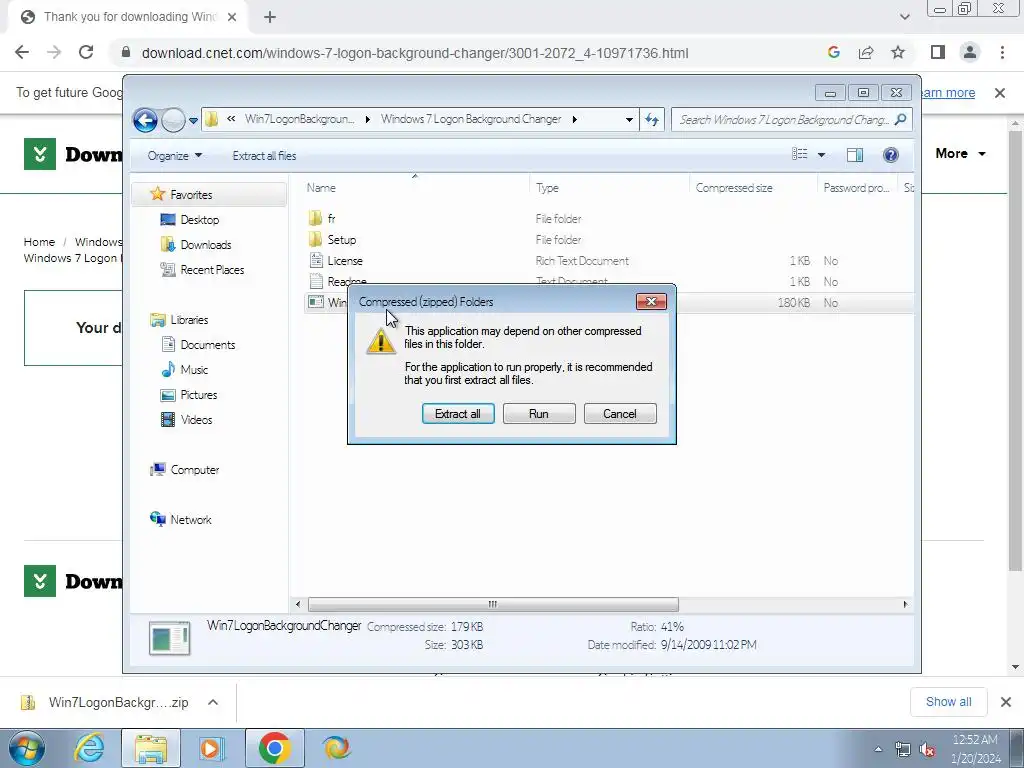Select the fr folder

click(331, 219)
